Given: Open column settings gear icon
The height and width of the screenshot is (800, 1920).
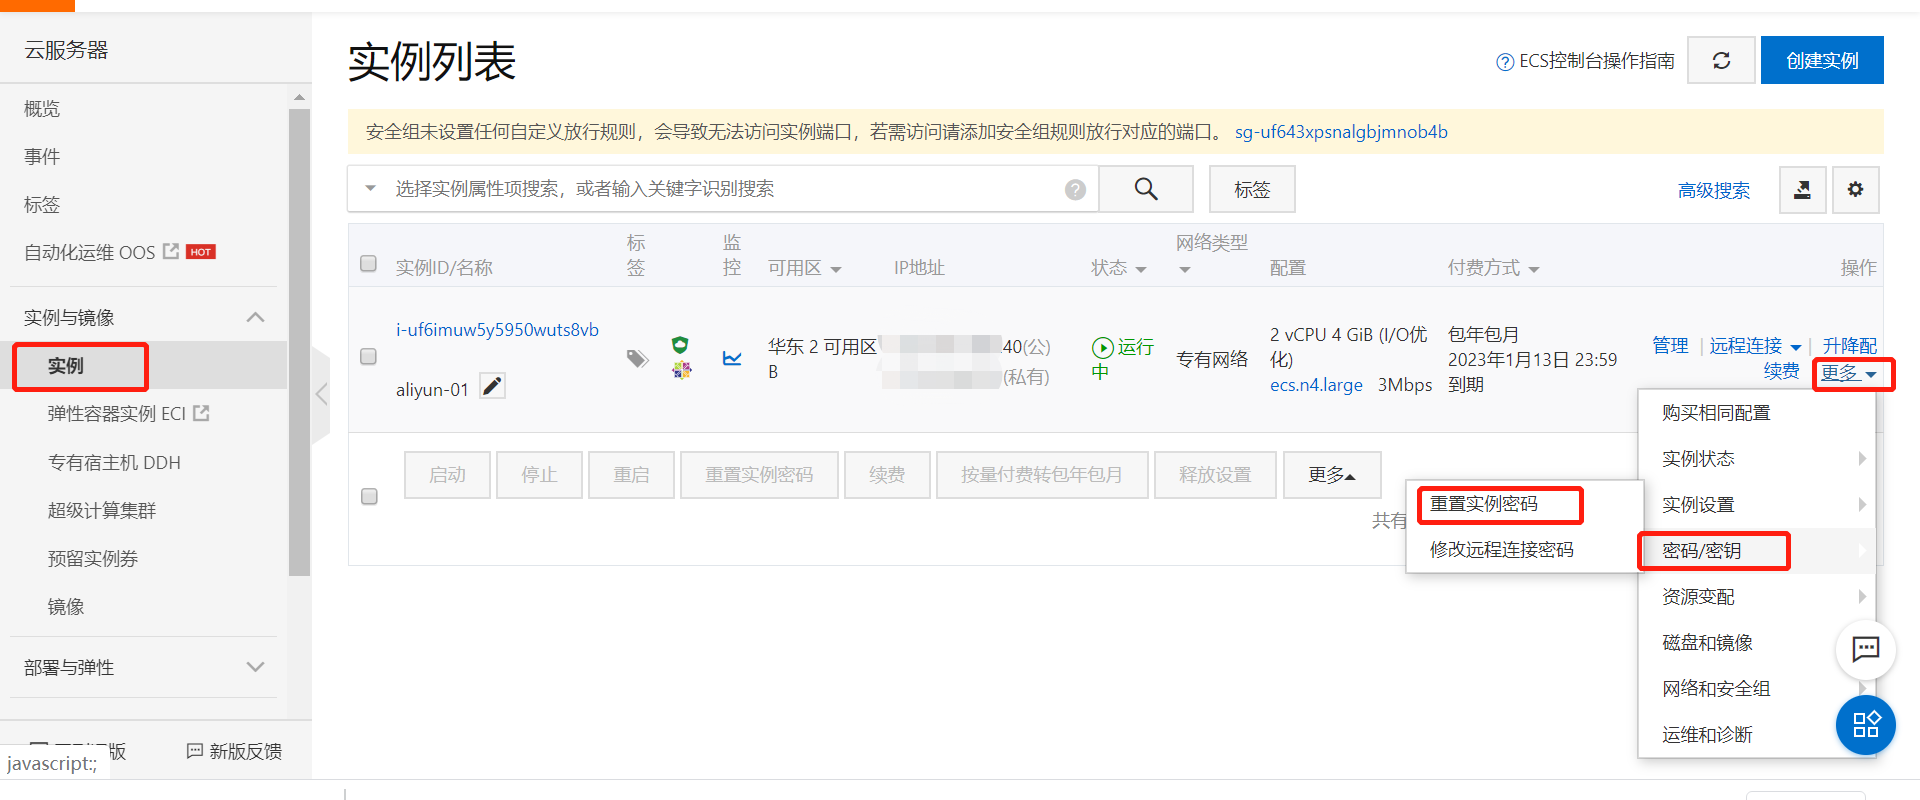Looking at the screenshot, I should pyautogui.click(x=1855, y=189).
